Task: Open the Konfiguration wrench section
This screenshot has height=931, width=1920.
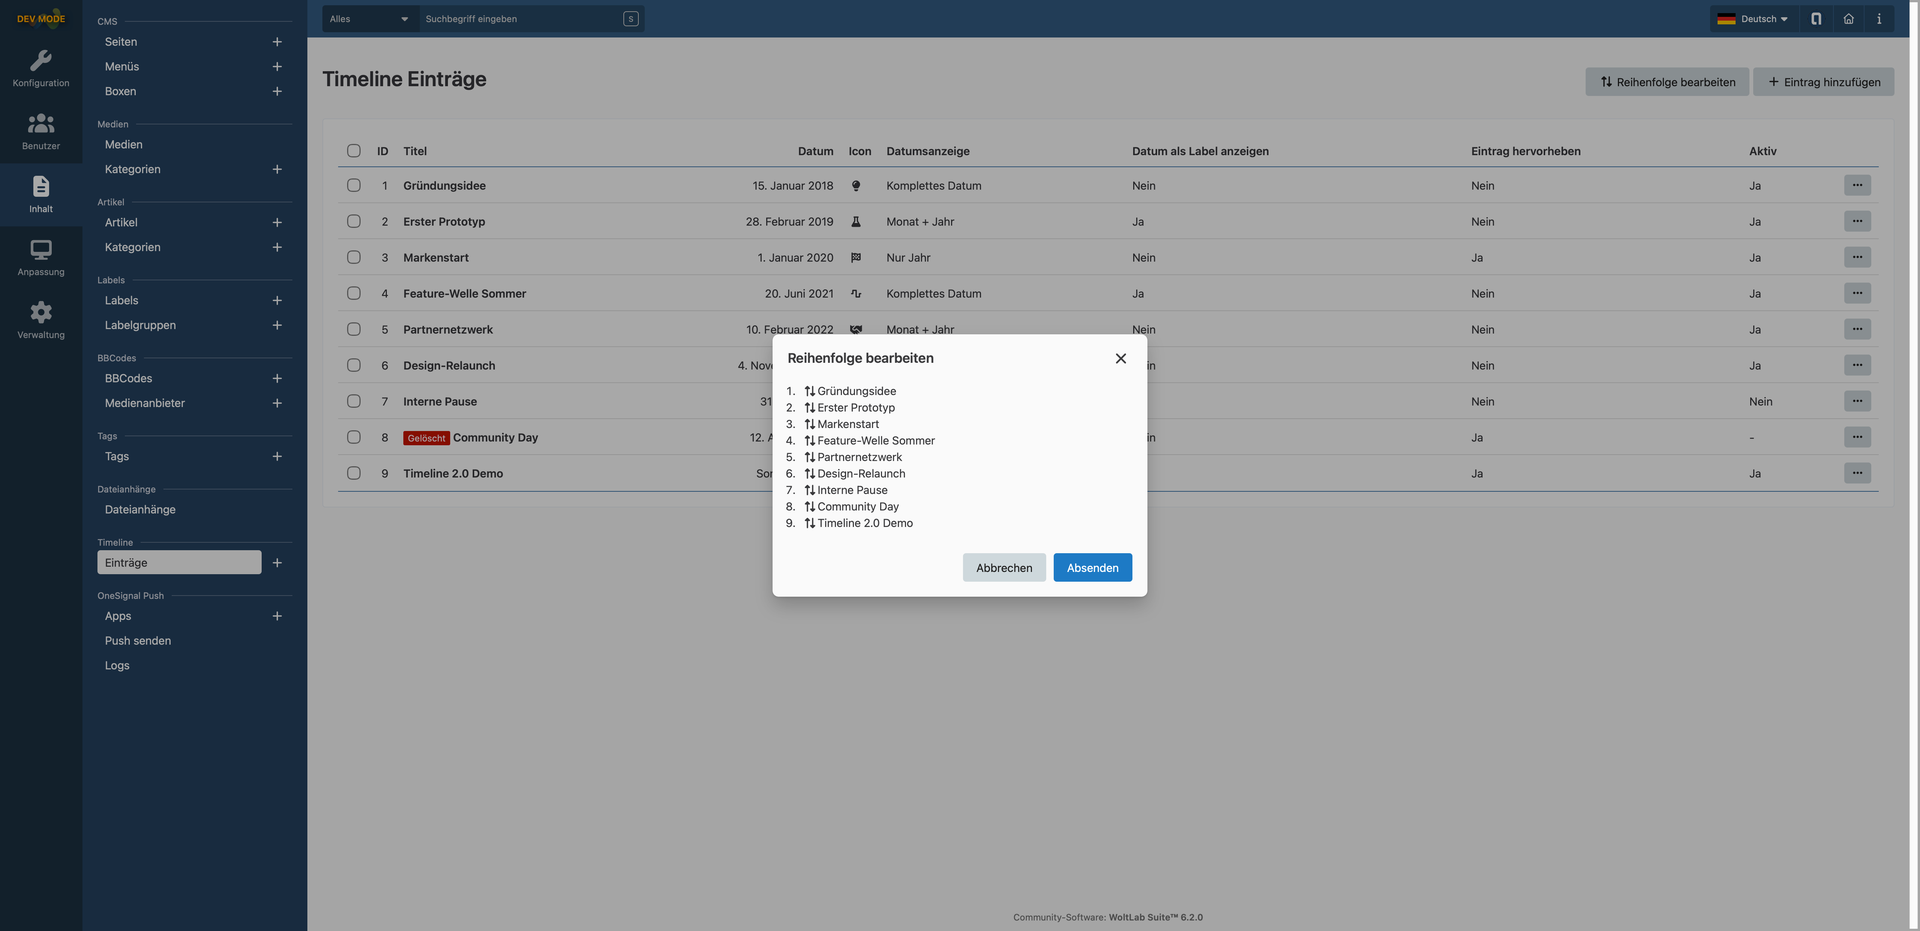Action: click(41, 68)
